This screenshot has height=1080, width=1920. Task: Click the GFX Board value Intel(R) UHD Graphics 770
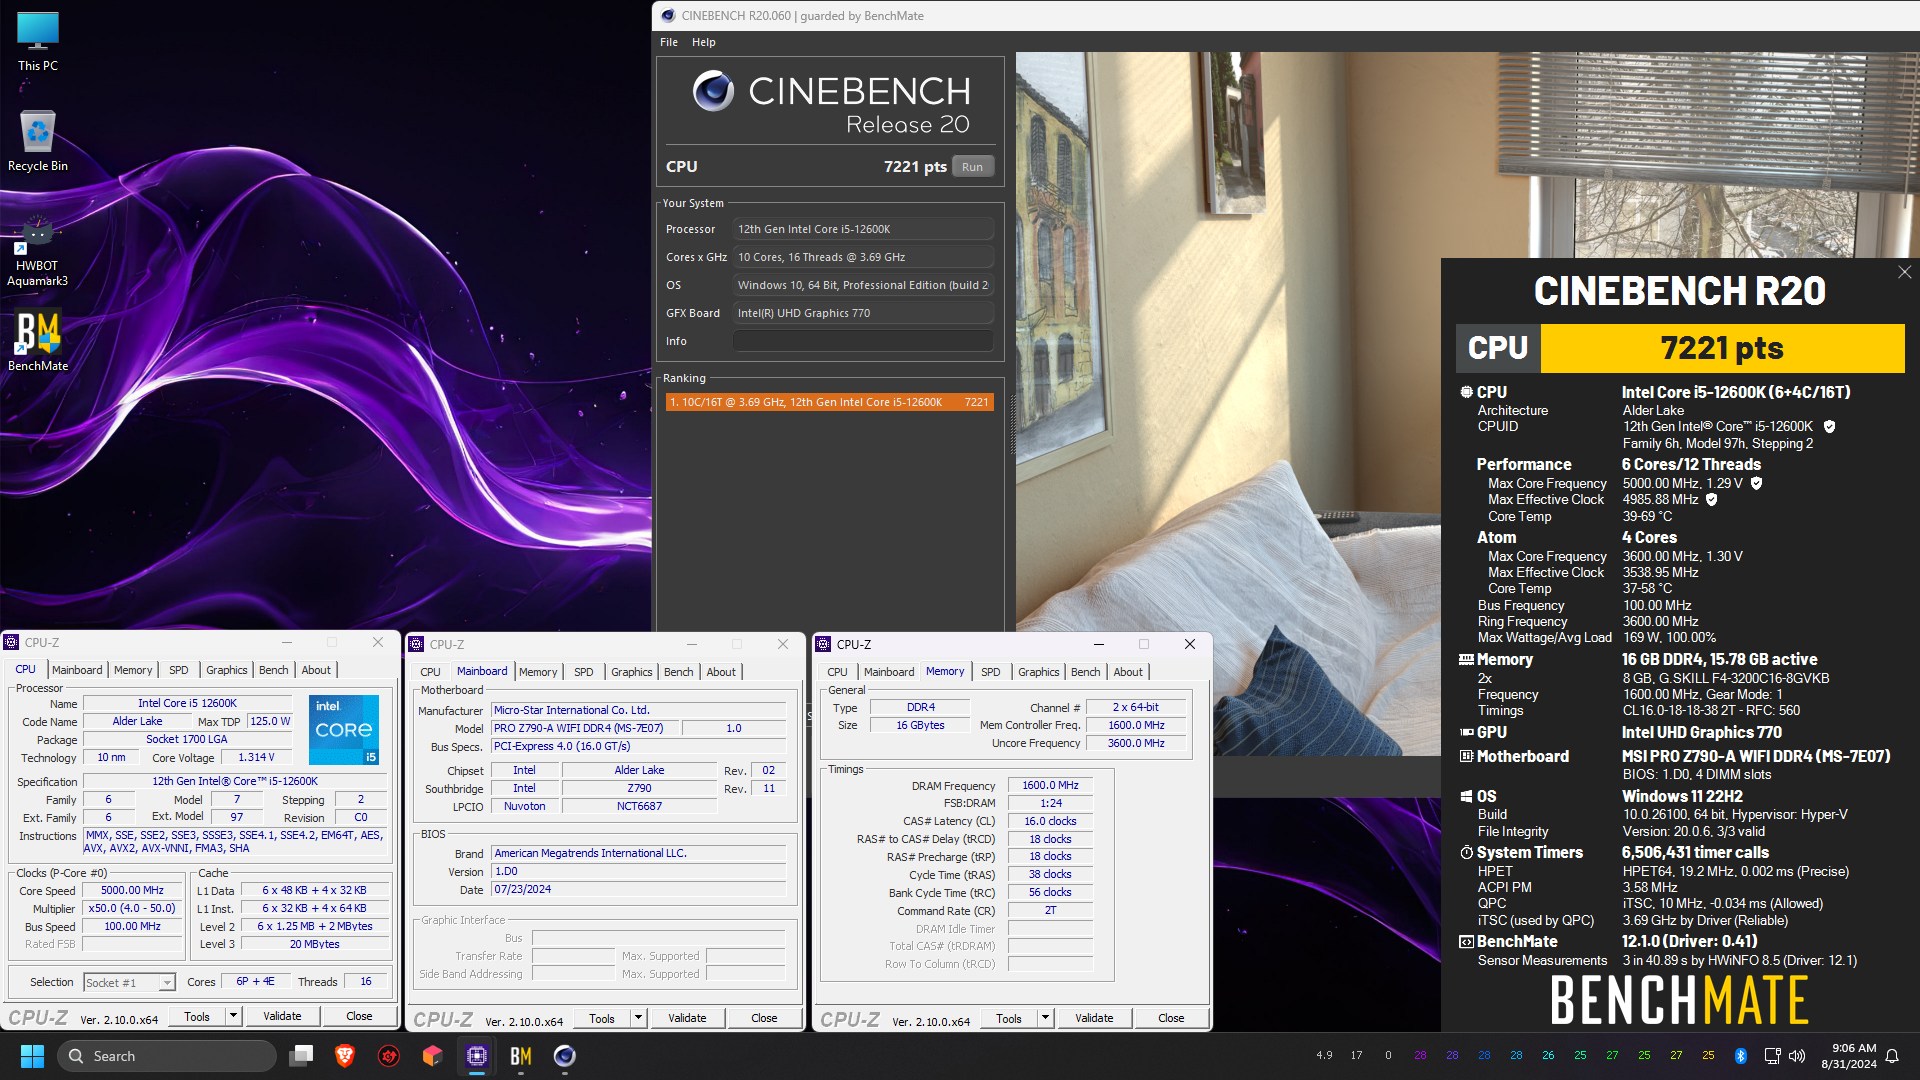[x=863, y=313]
